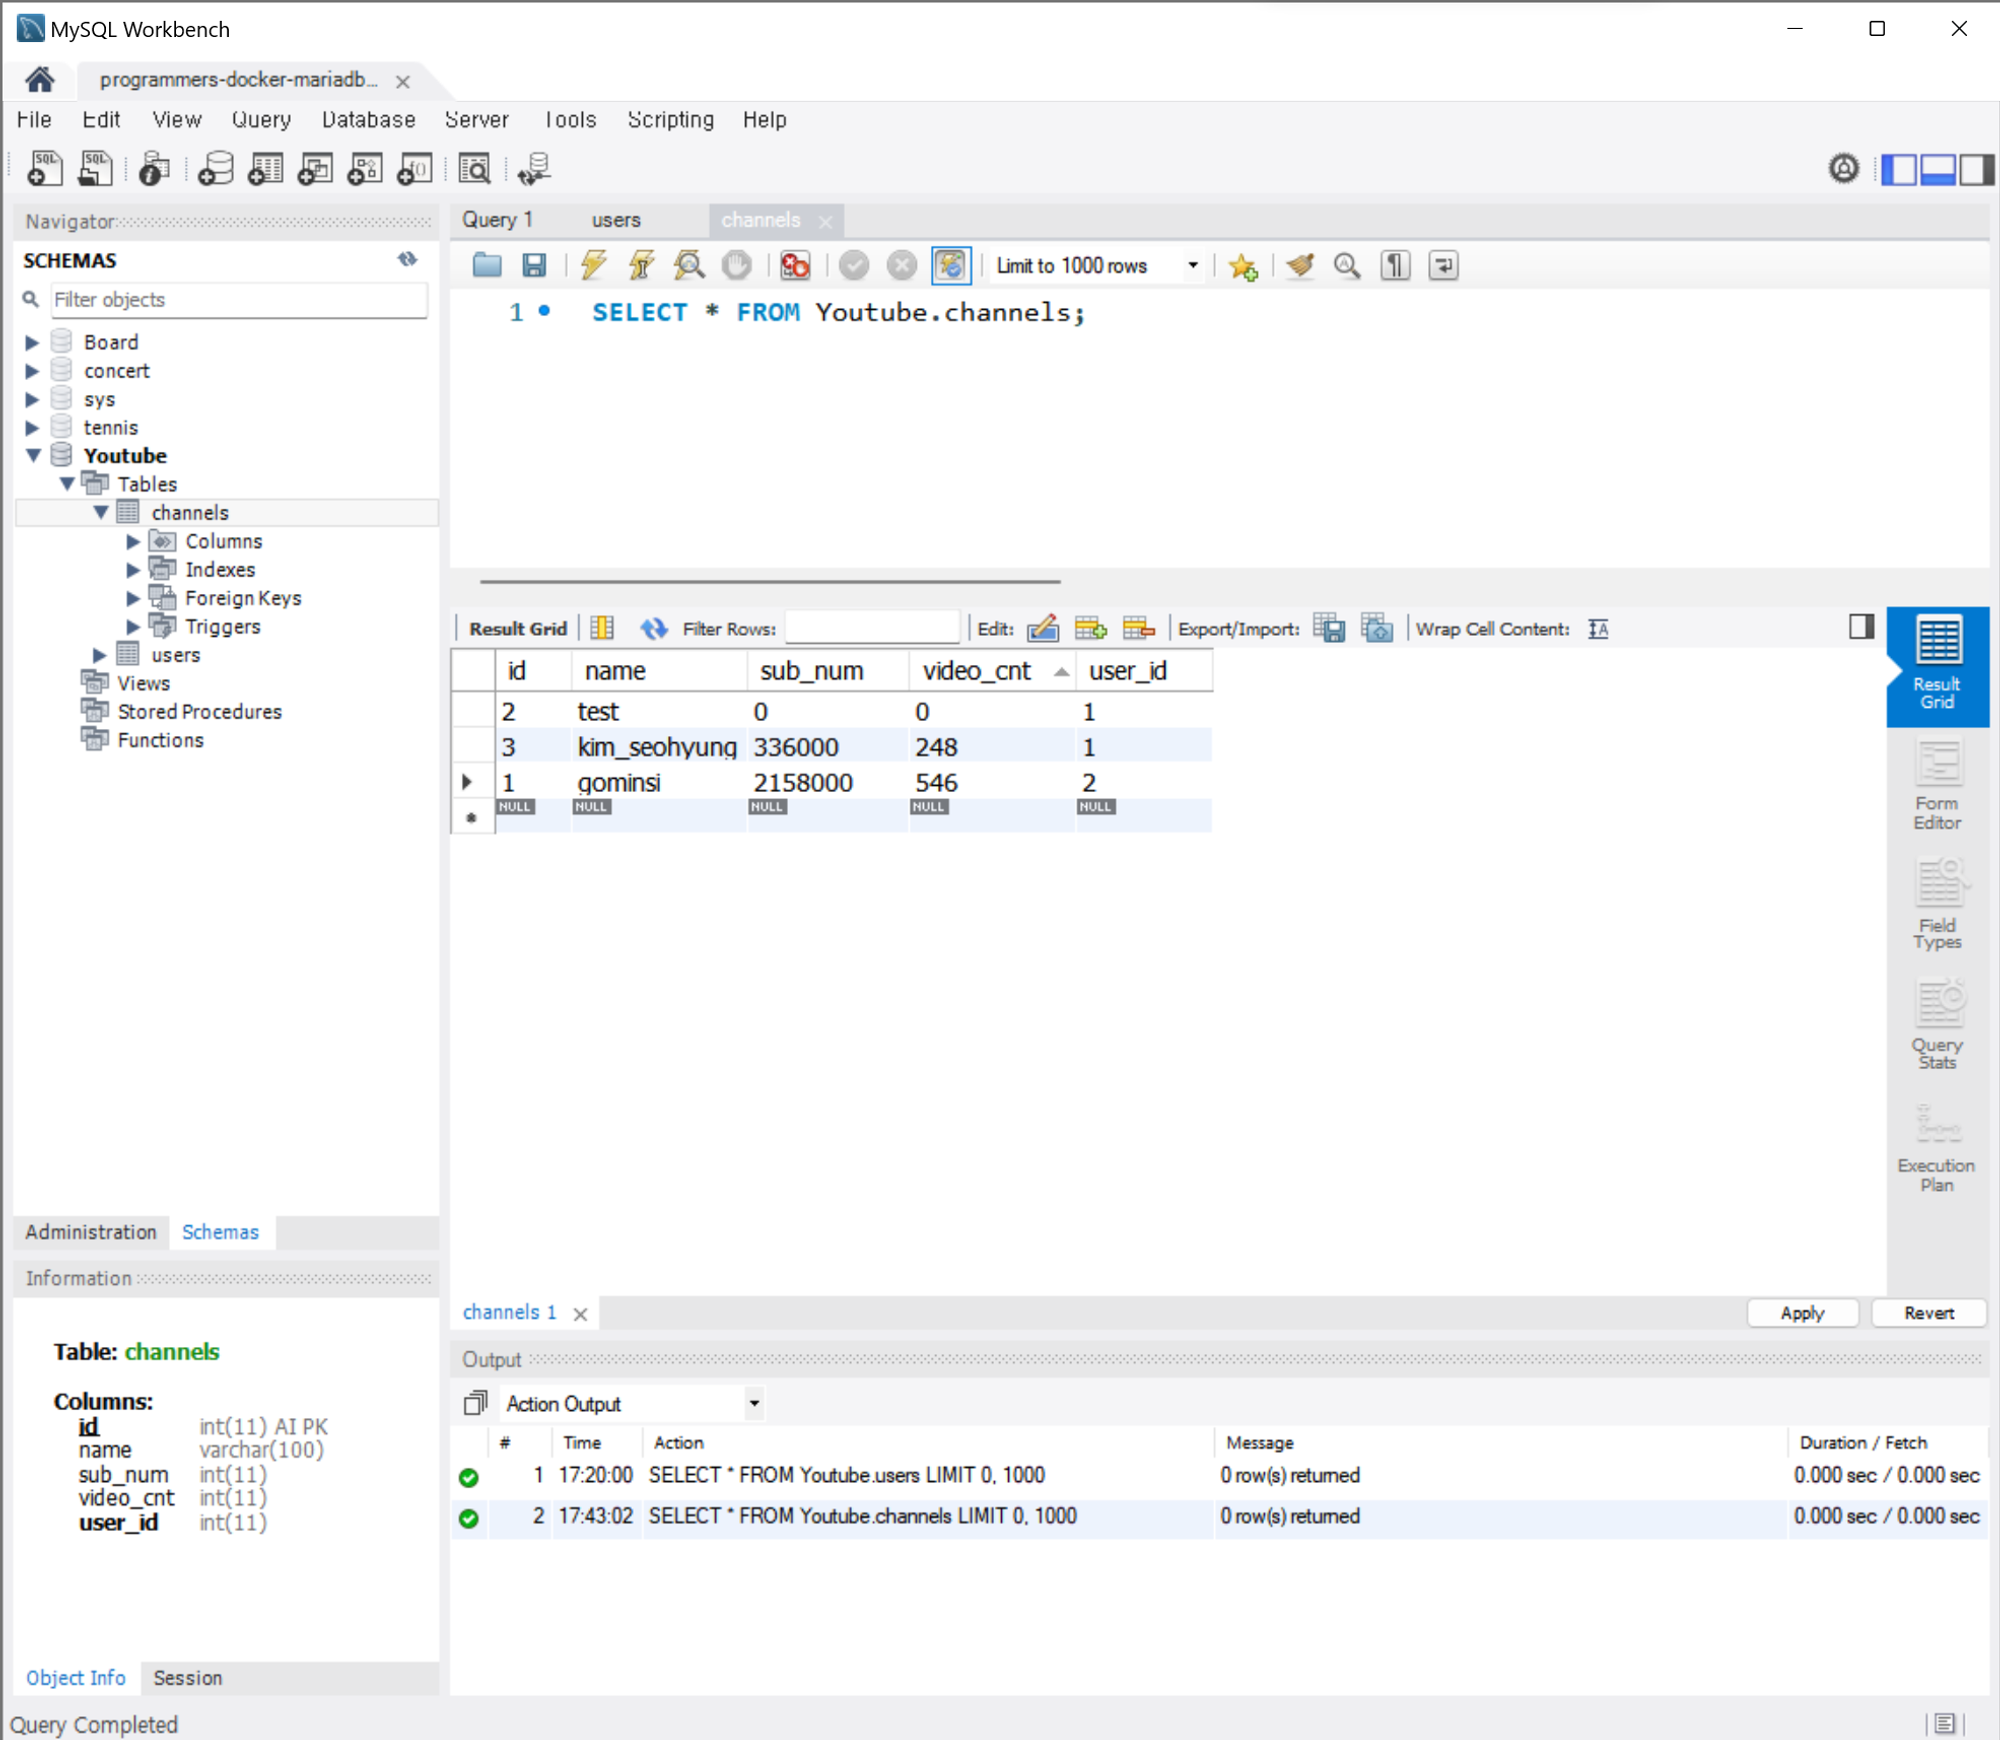Toggle left sidebar panel visibility
The width and height of the screenshot is (2000, 1740).
1899,169
